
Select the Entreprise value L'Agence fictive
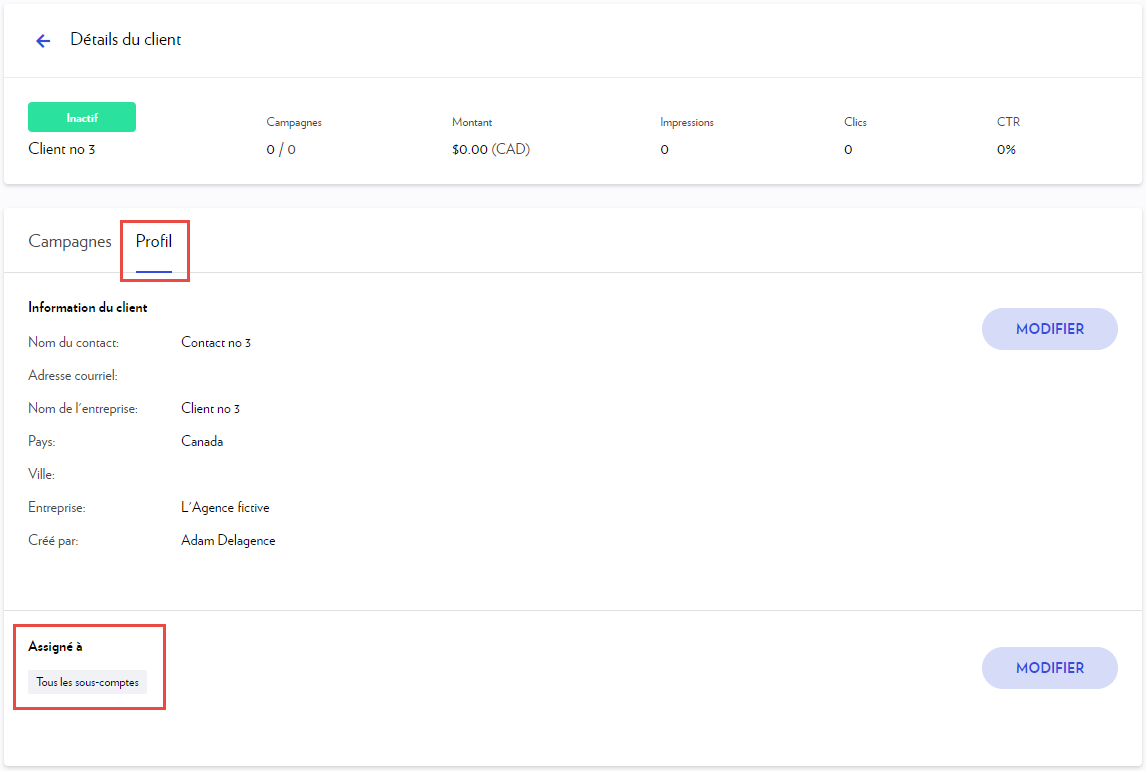(224, 507)
